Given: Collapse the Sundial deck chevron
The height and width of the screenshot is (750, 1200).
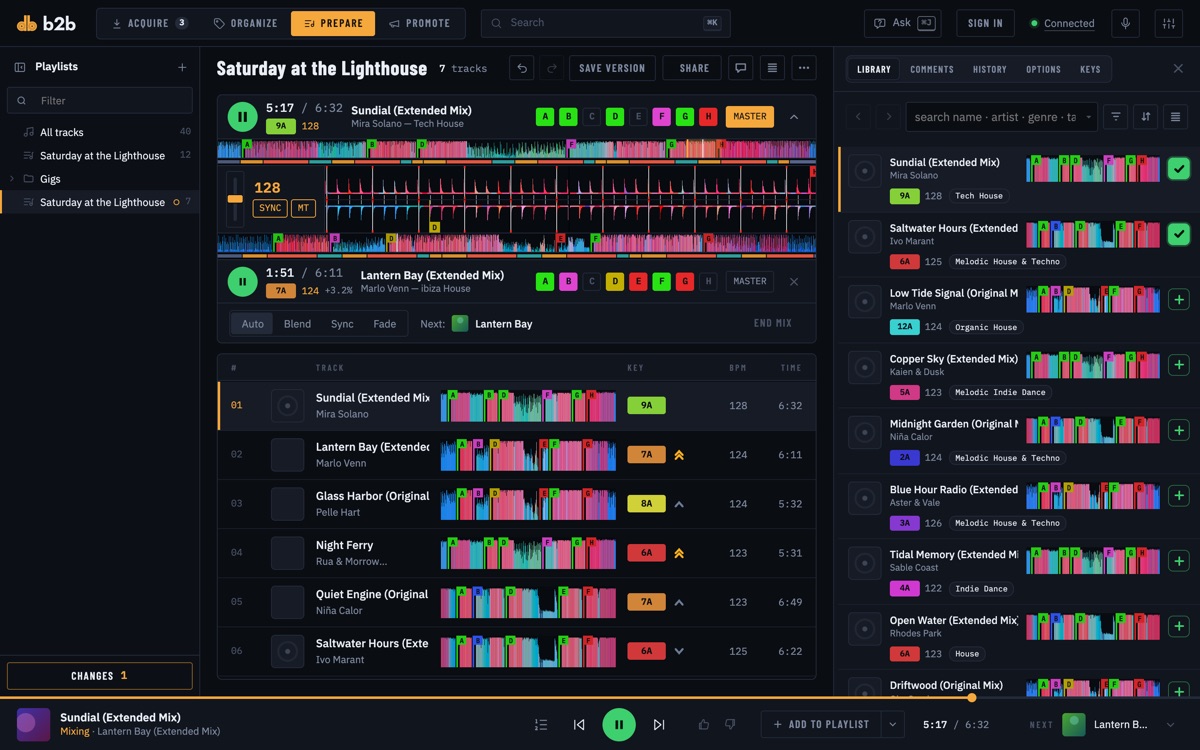Looking at the screenshot, I should pyautogui.click(x=794, y=117).
